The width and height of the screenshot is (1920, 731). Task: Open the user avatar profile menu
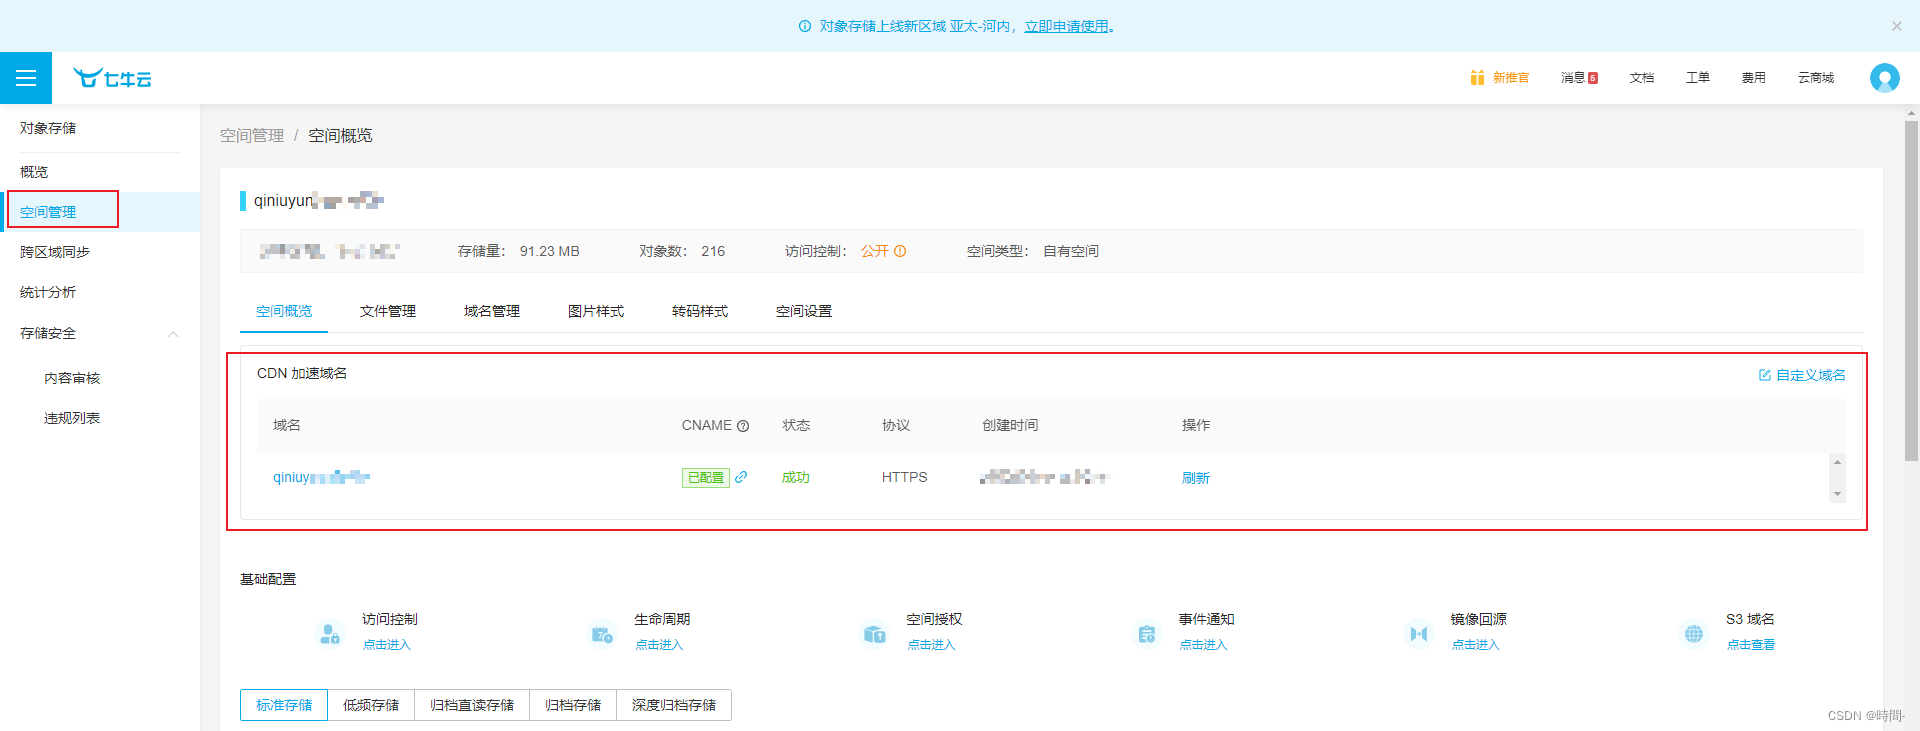point(1884,78)
